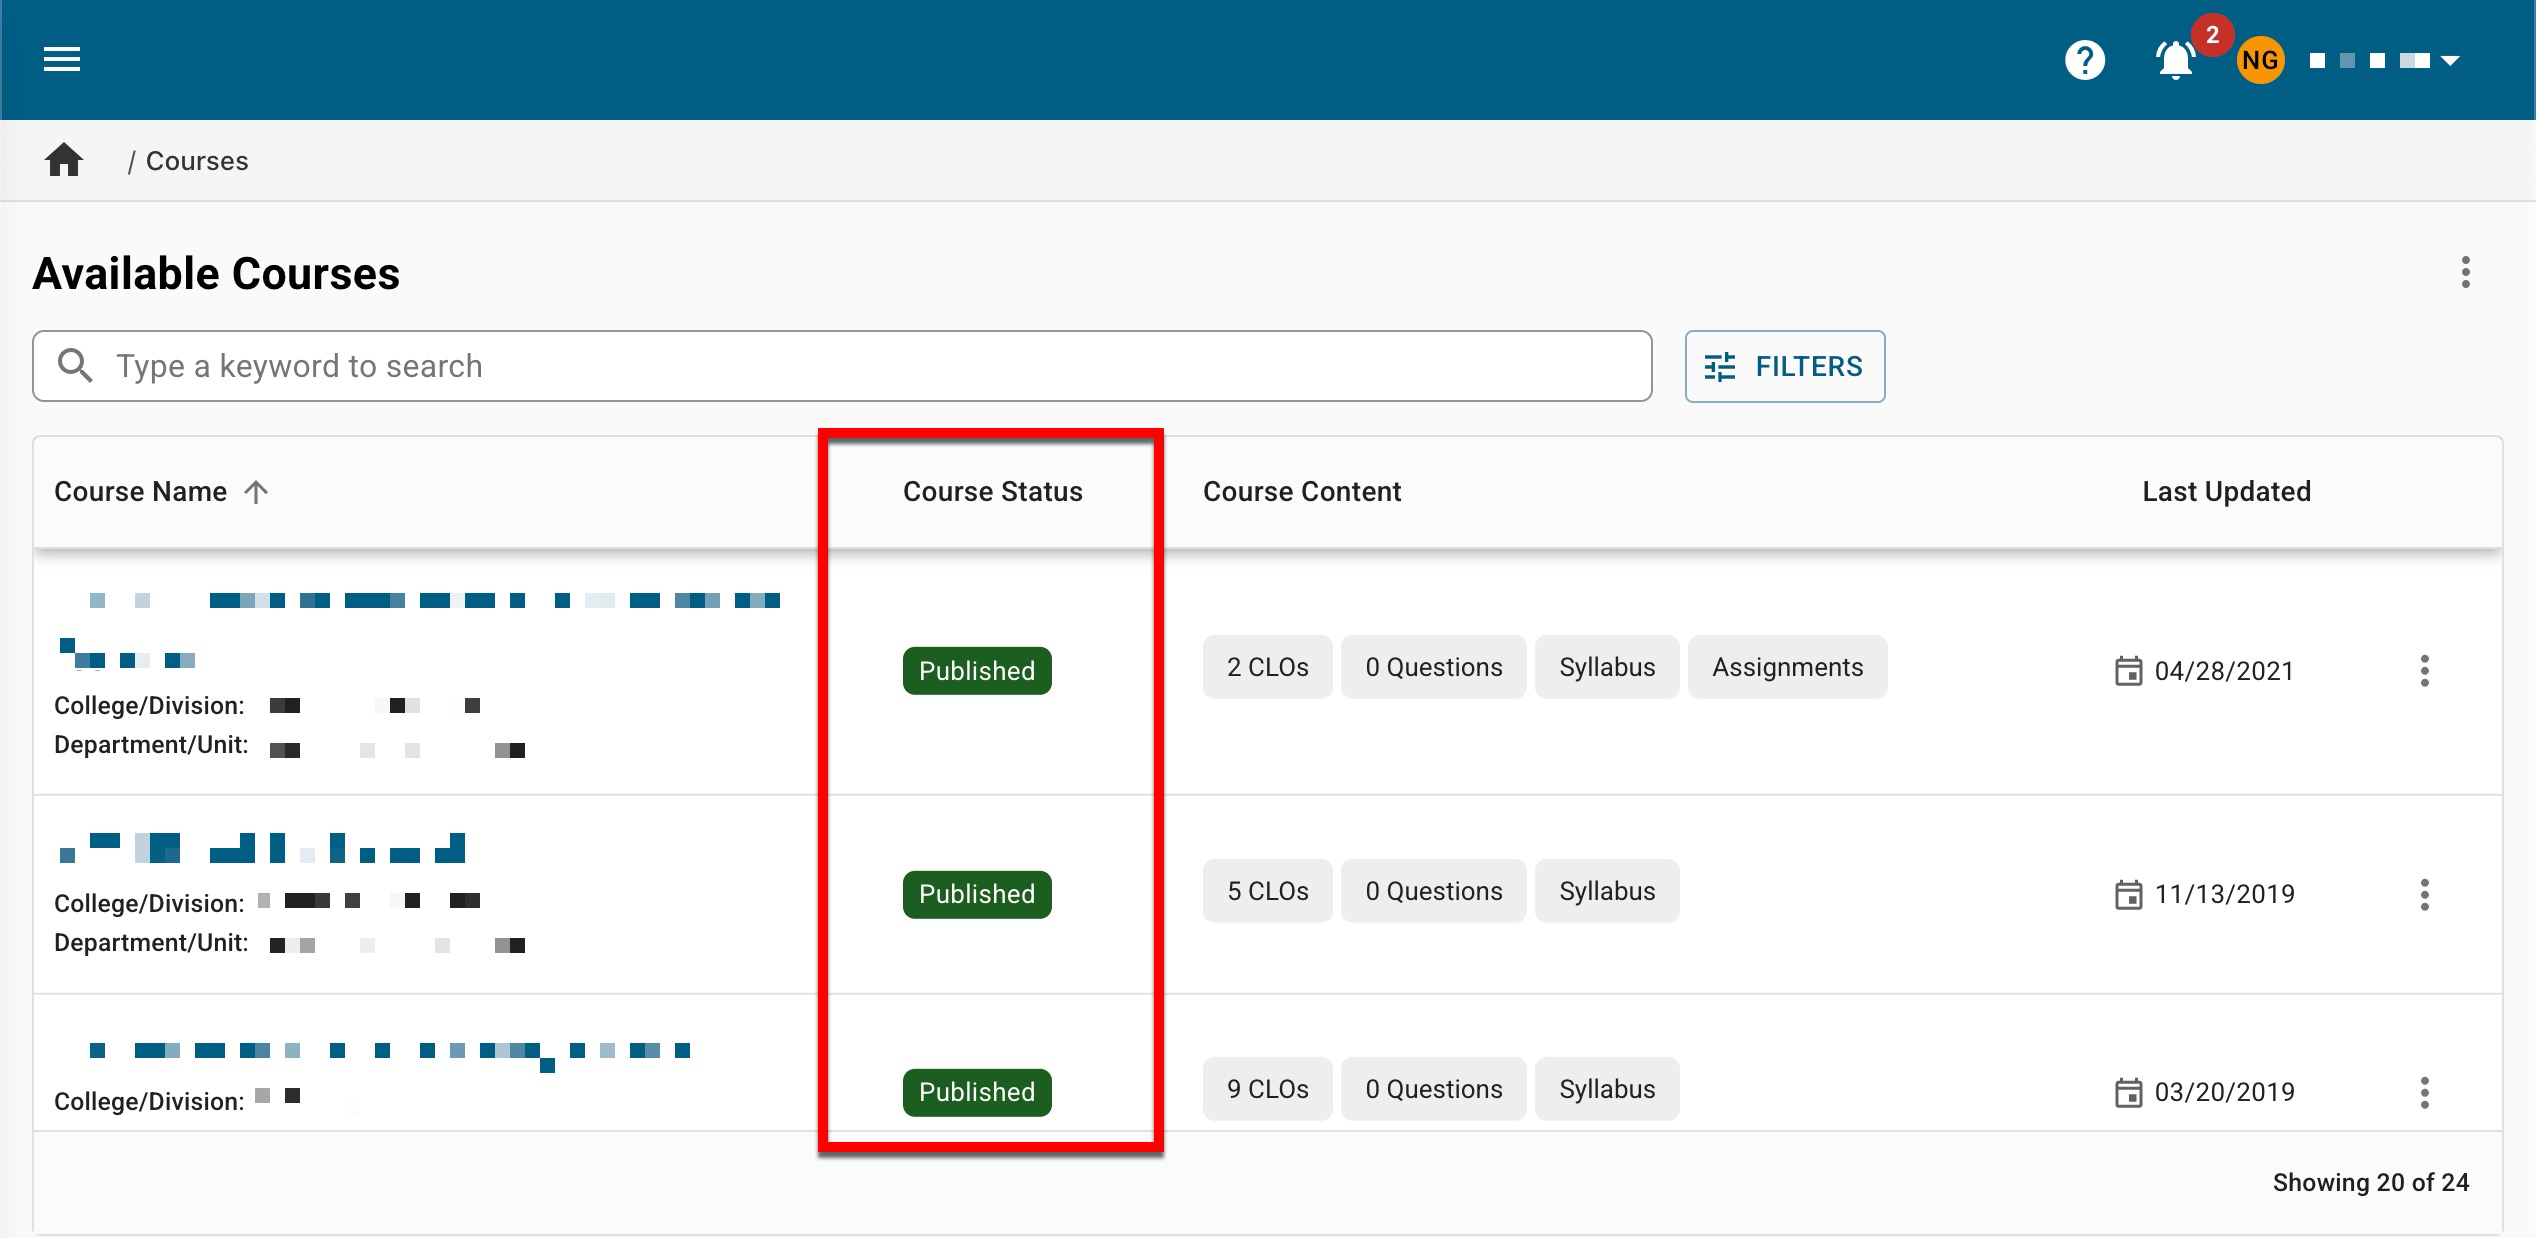
Task: Click the Course Status column header
Action: click(x=992, y=492)
